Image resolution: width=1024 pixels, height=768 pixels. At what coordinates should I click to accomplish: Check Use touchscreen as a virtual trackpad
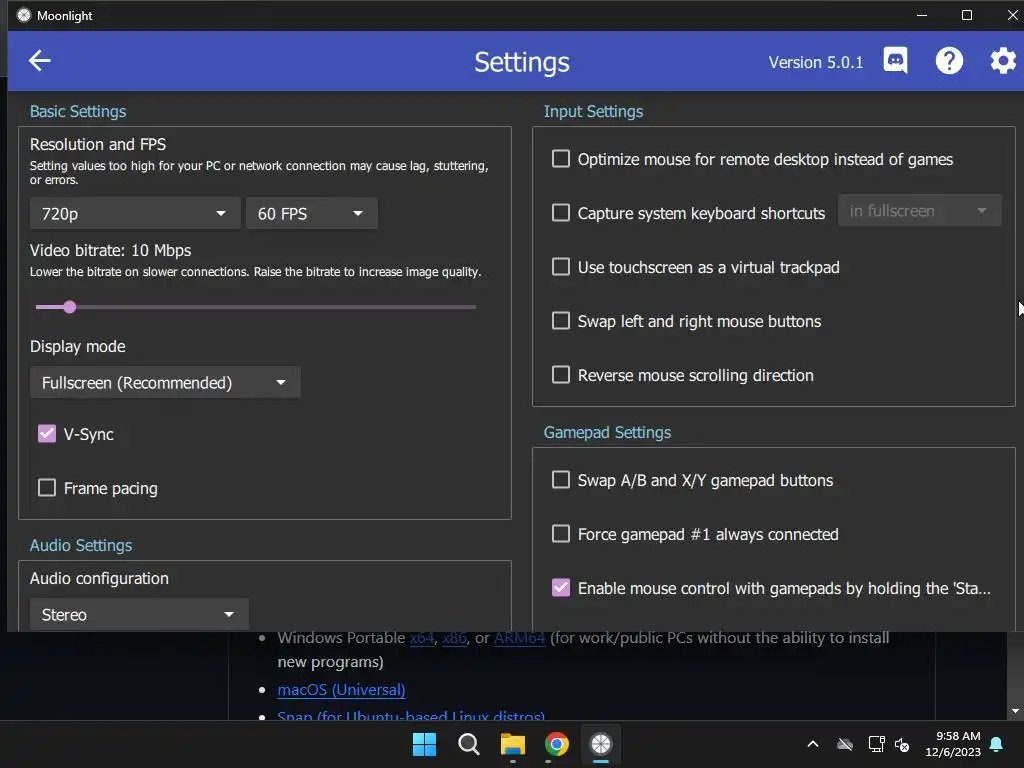point(561,266)
